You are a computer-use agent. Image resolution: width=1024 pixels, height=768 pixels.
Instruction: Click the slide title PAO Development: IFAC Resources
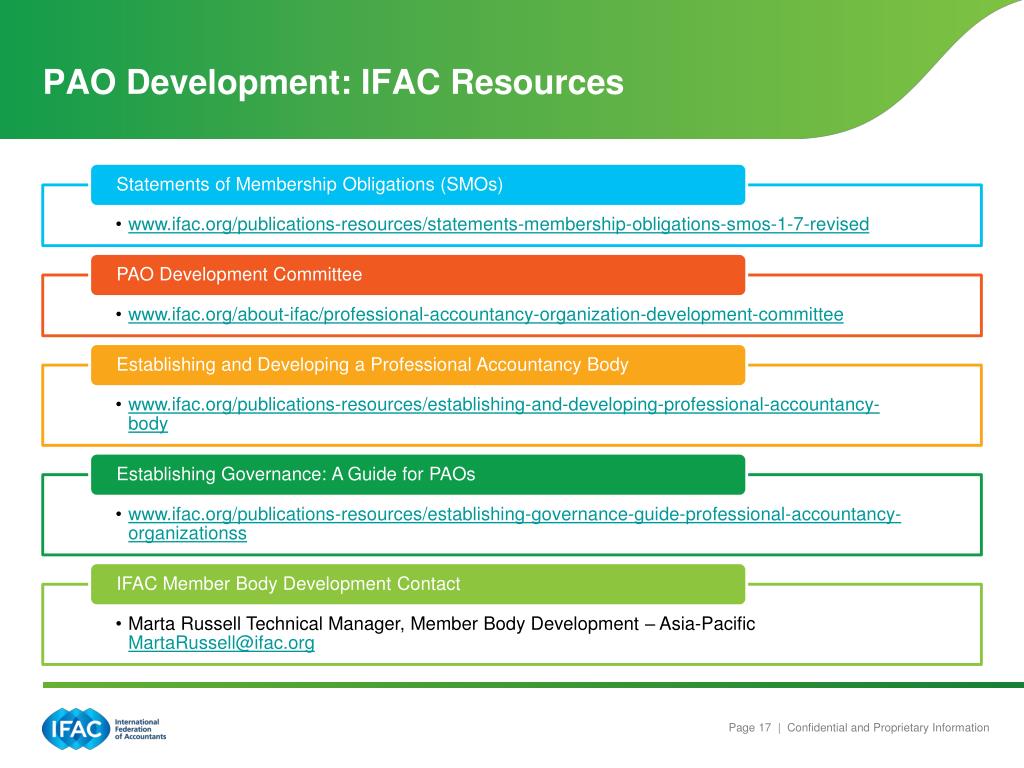point(333,82)
